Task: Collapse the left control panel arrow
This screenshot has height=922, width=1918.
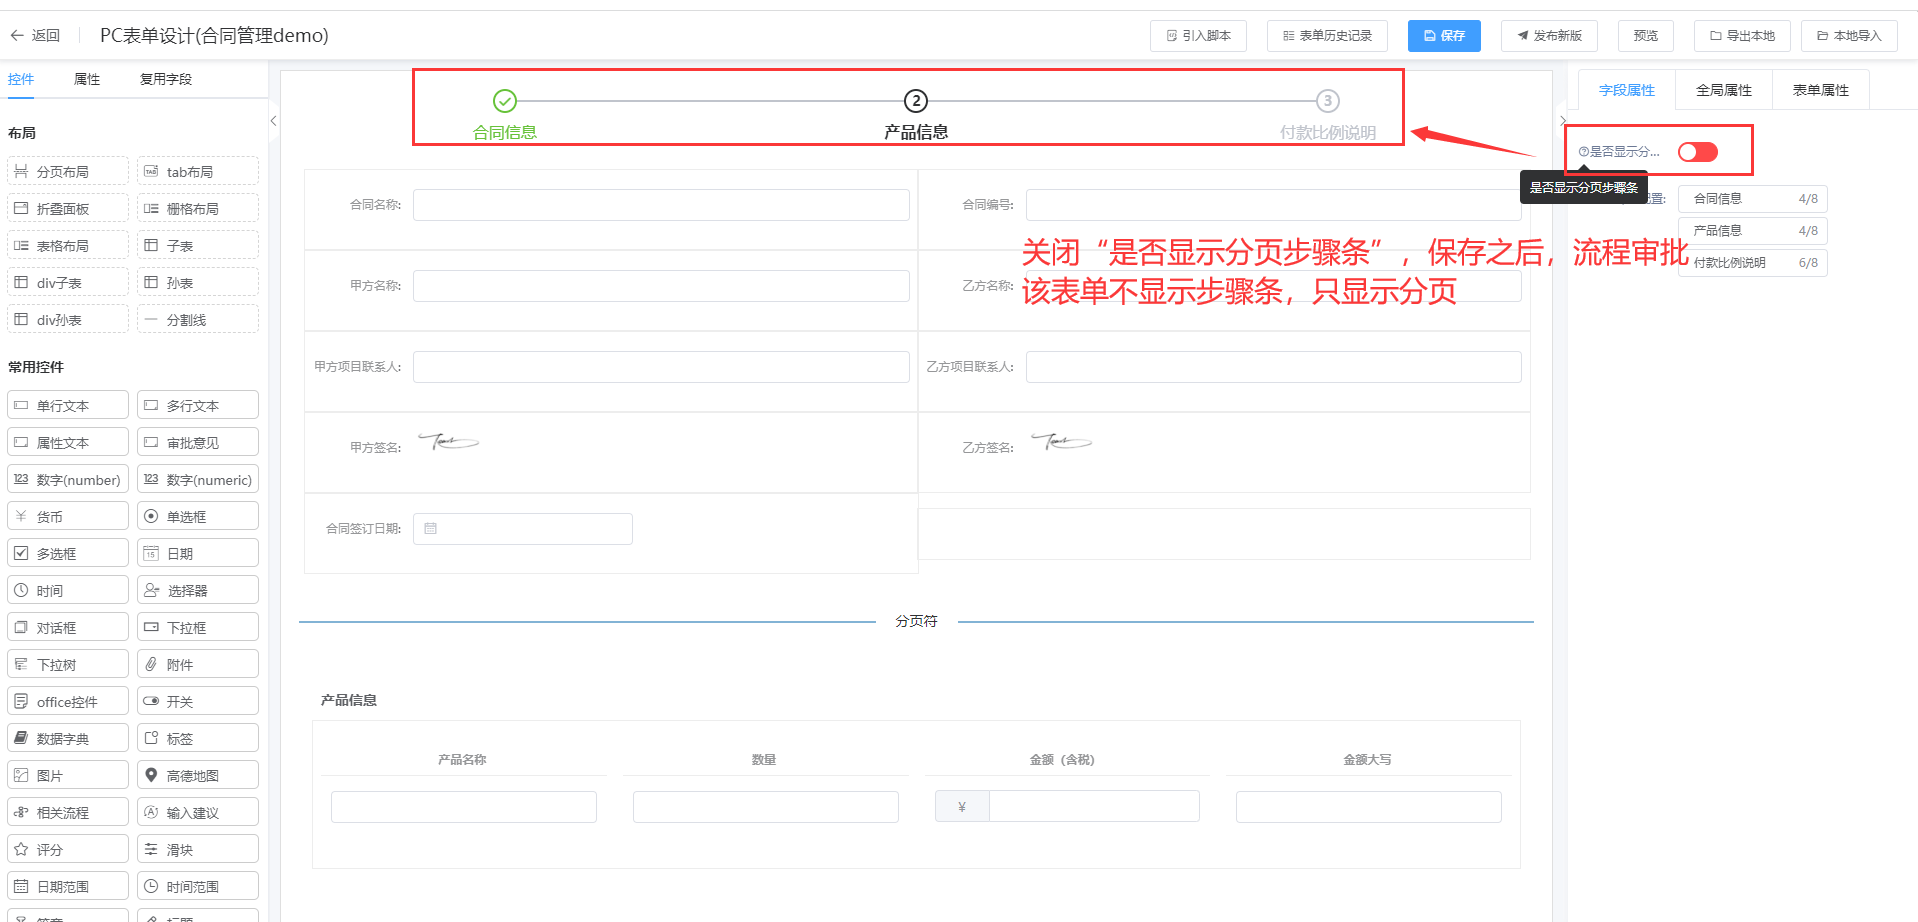Action: [273, 121]
